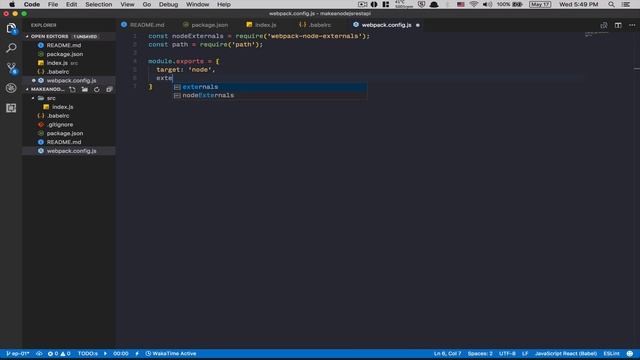Screen dimensions: 640x360
Task: Open the Explorer view in activity bar
Action: [11, 28]
